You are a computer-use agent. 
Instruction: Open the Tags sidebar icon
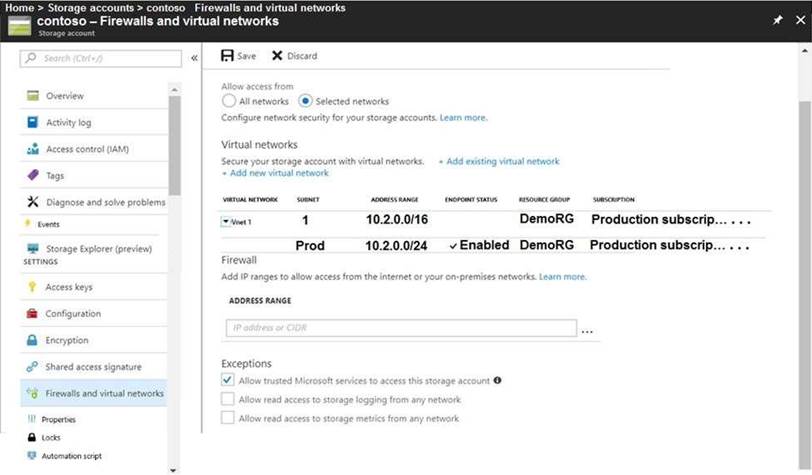coord(33,175)
